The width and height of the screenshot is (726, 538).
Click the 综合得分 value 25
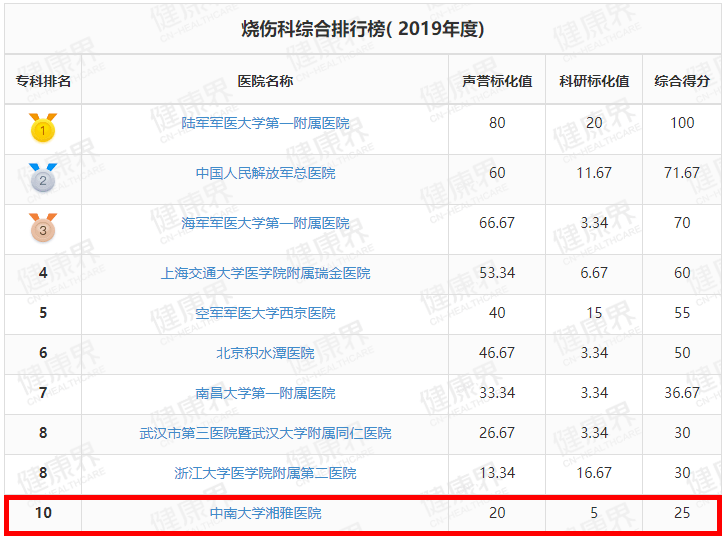(x=682, y=513)
